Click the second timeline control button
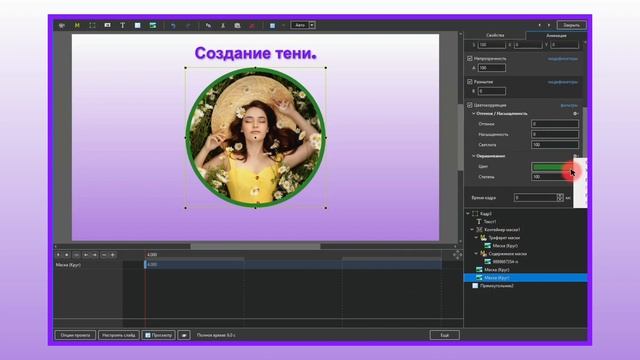Image resolution: width=640 pixels, height=360 pixels. pyautogui.click(x=67, y=255)
